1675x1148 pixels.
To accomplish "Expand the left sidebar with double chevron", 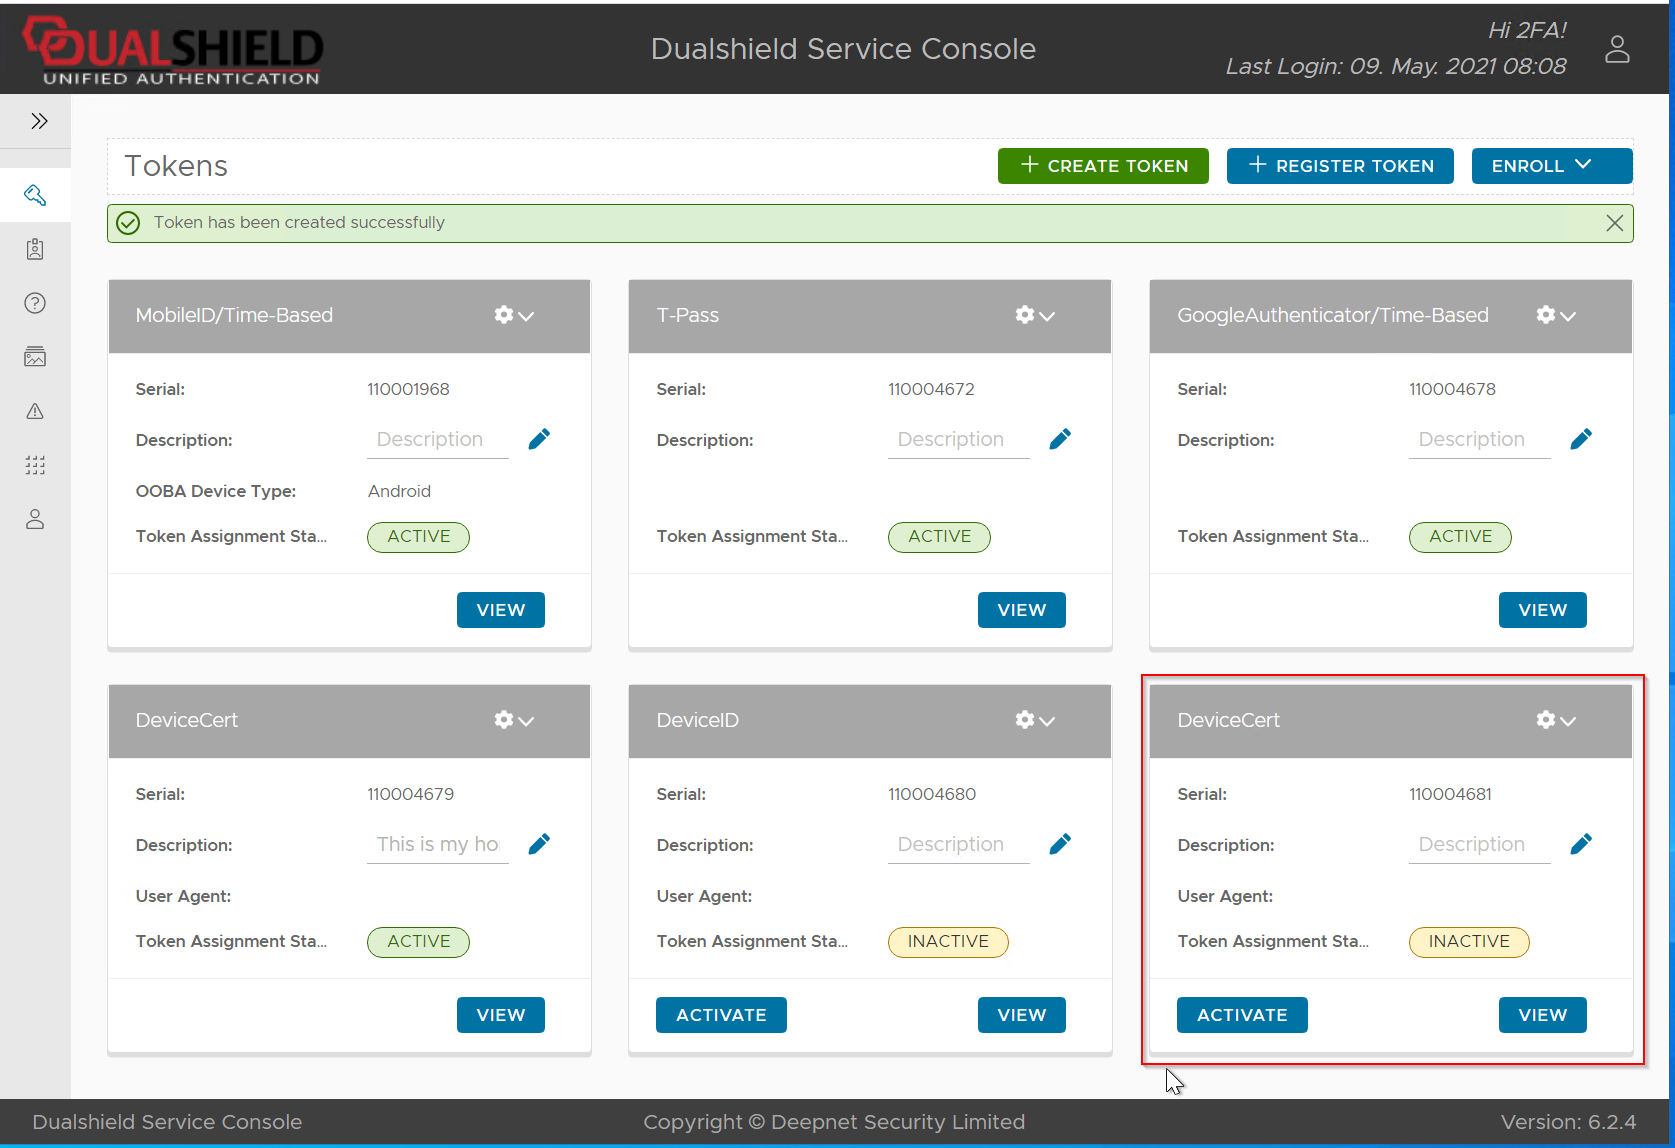I will 39,121.
